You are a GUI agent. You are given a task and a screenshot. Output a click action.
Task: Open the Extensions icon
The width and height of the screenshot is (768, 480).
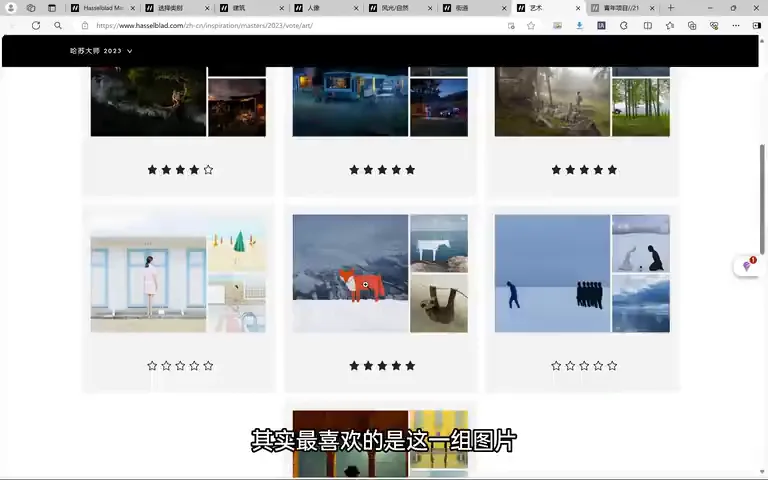(624, 25)
